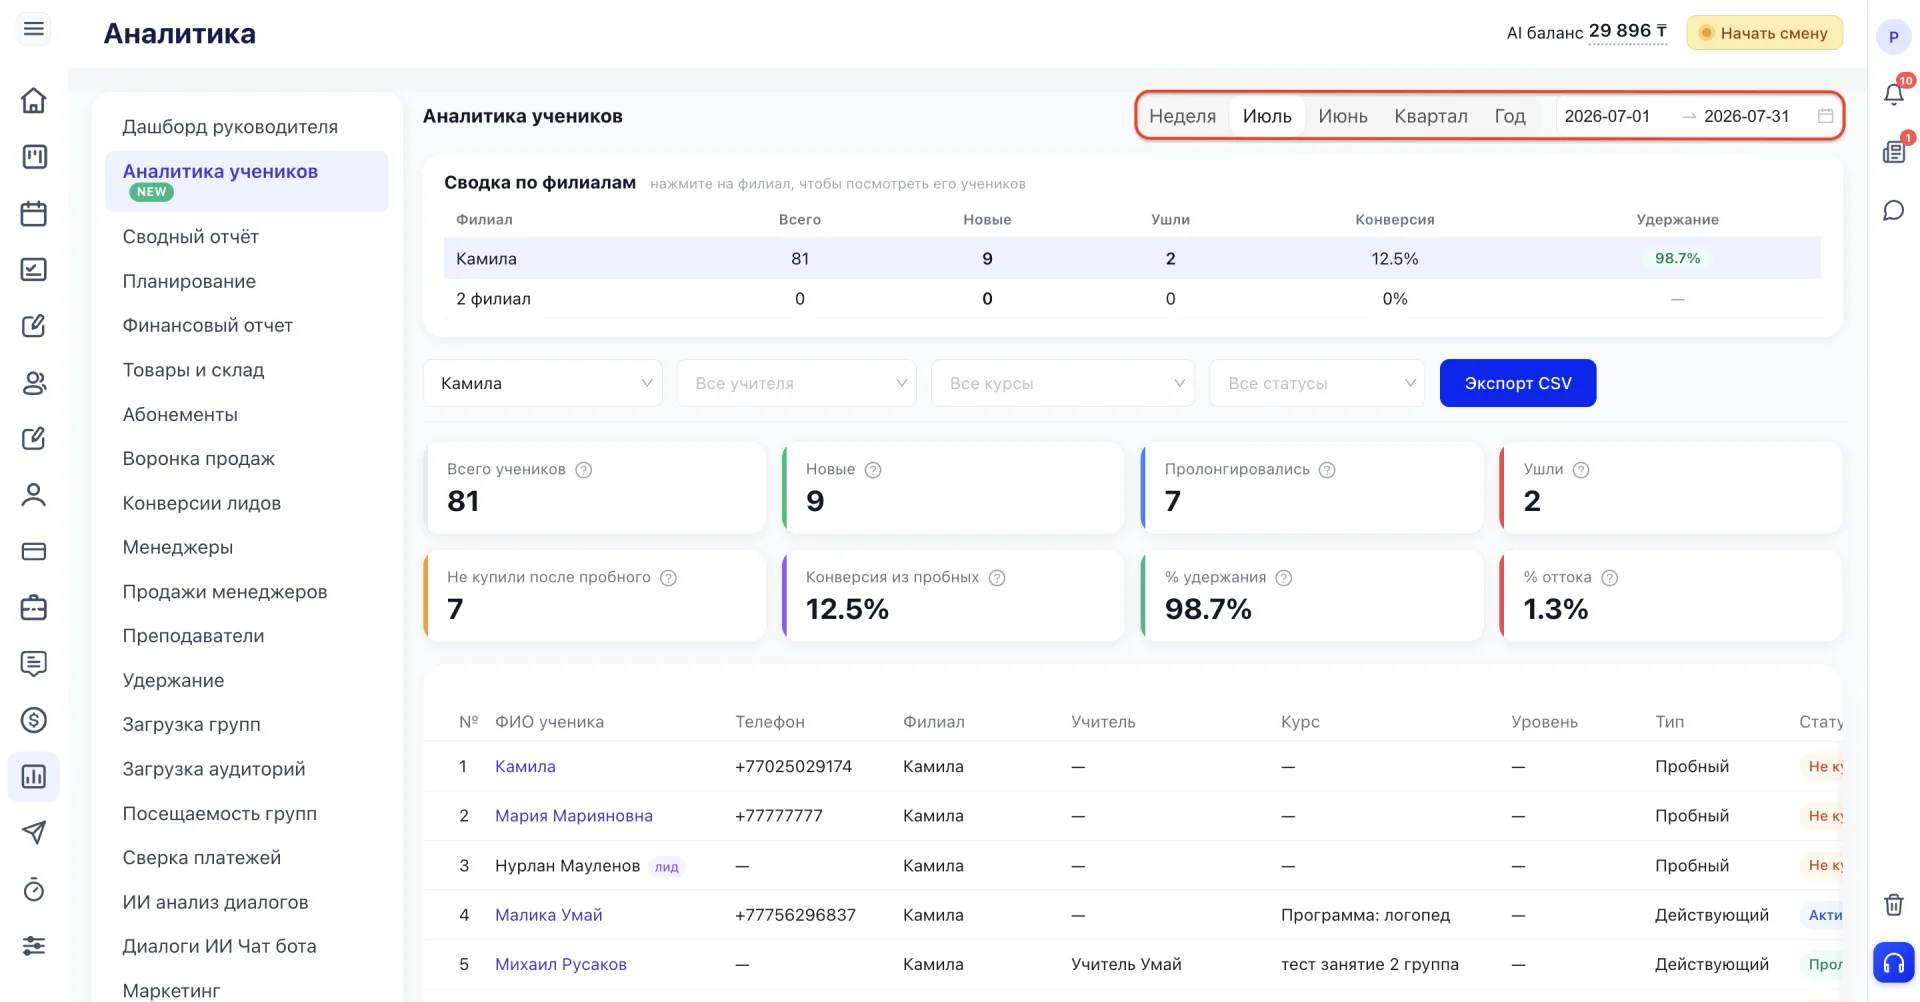1920x1002 pixels.
Task: Open student link Мария Марияновна
Action: pyautogui.click(x=574, y=816)
